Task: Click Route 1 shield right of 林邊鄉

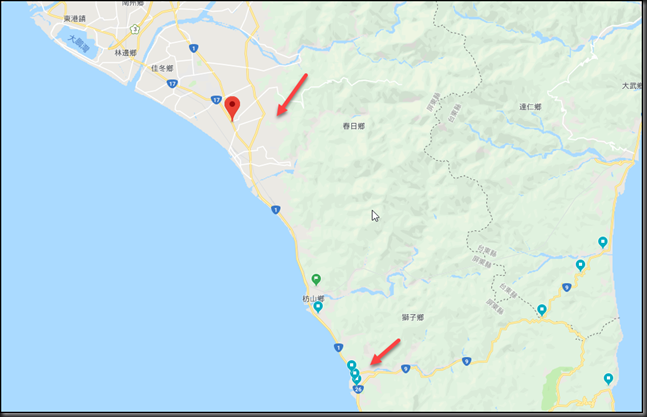Action: click(194, 48)
